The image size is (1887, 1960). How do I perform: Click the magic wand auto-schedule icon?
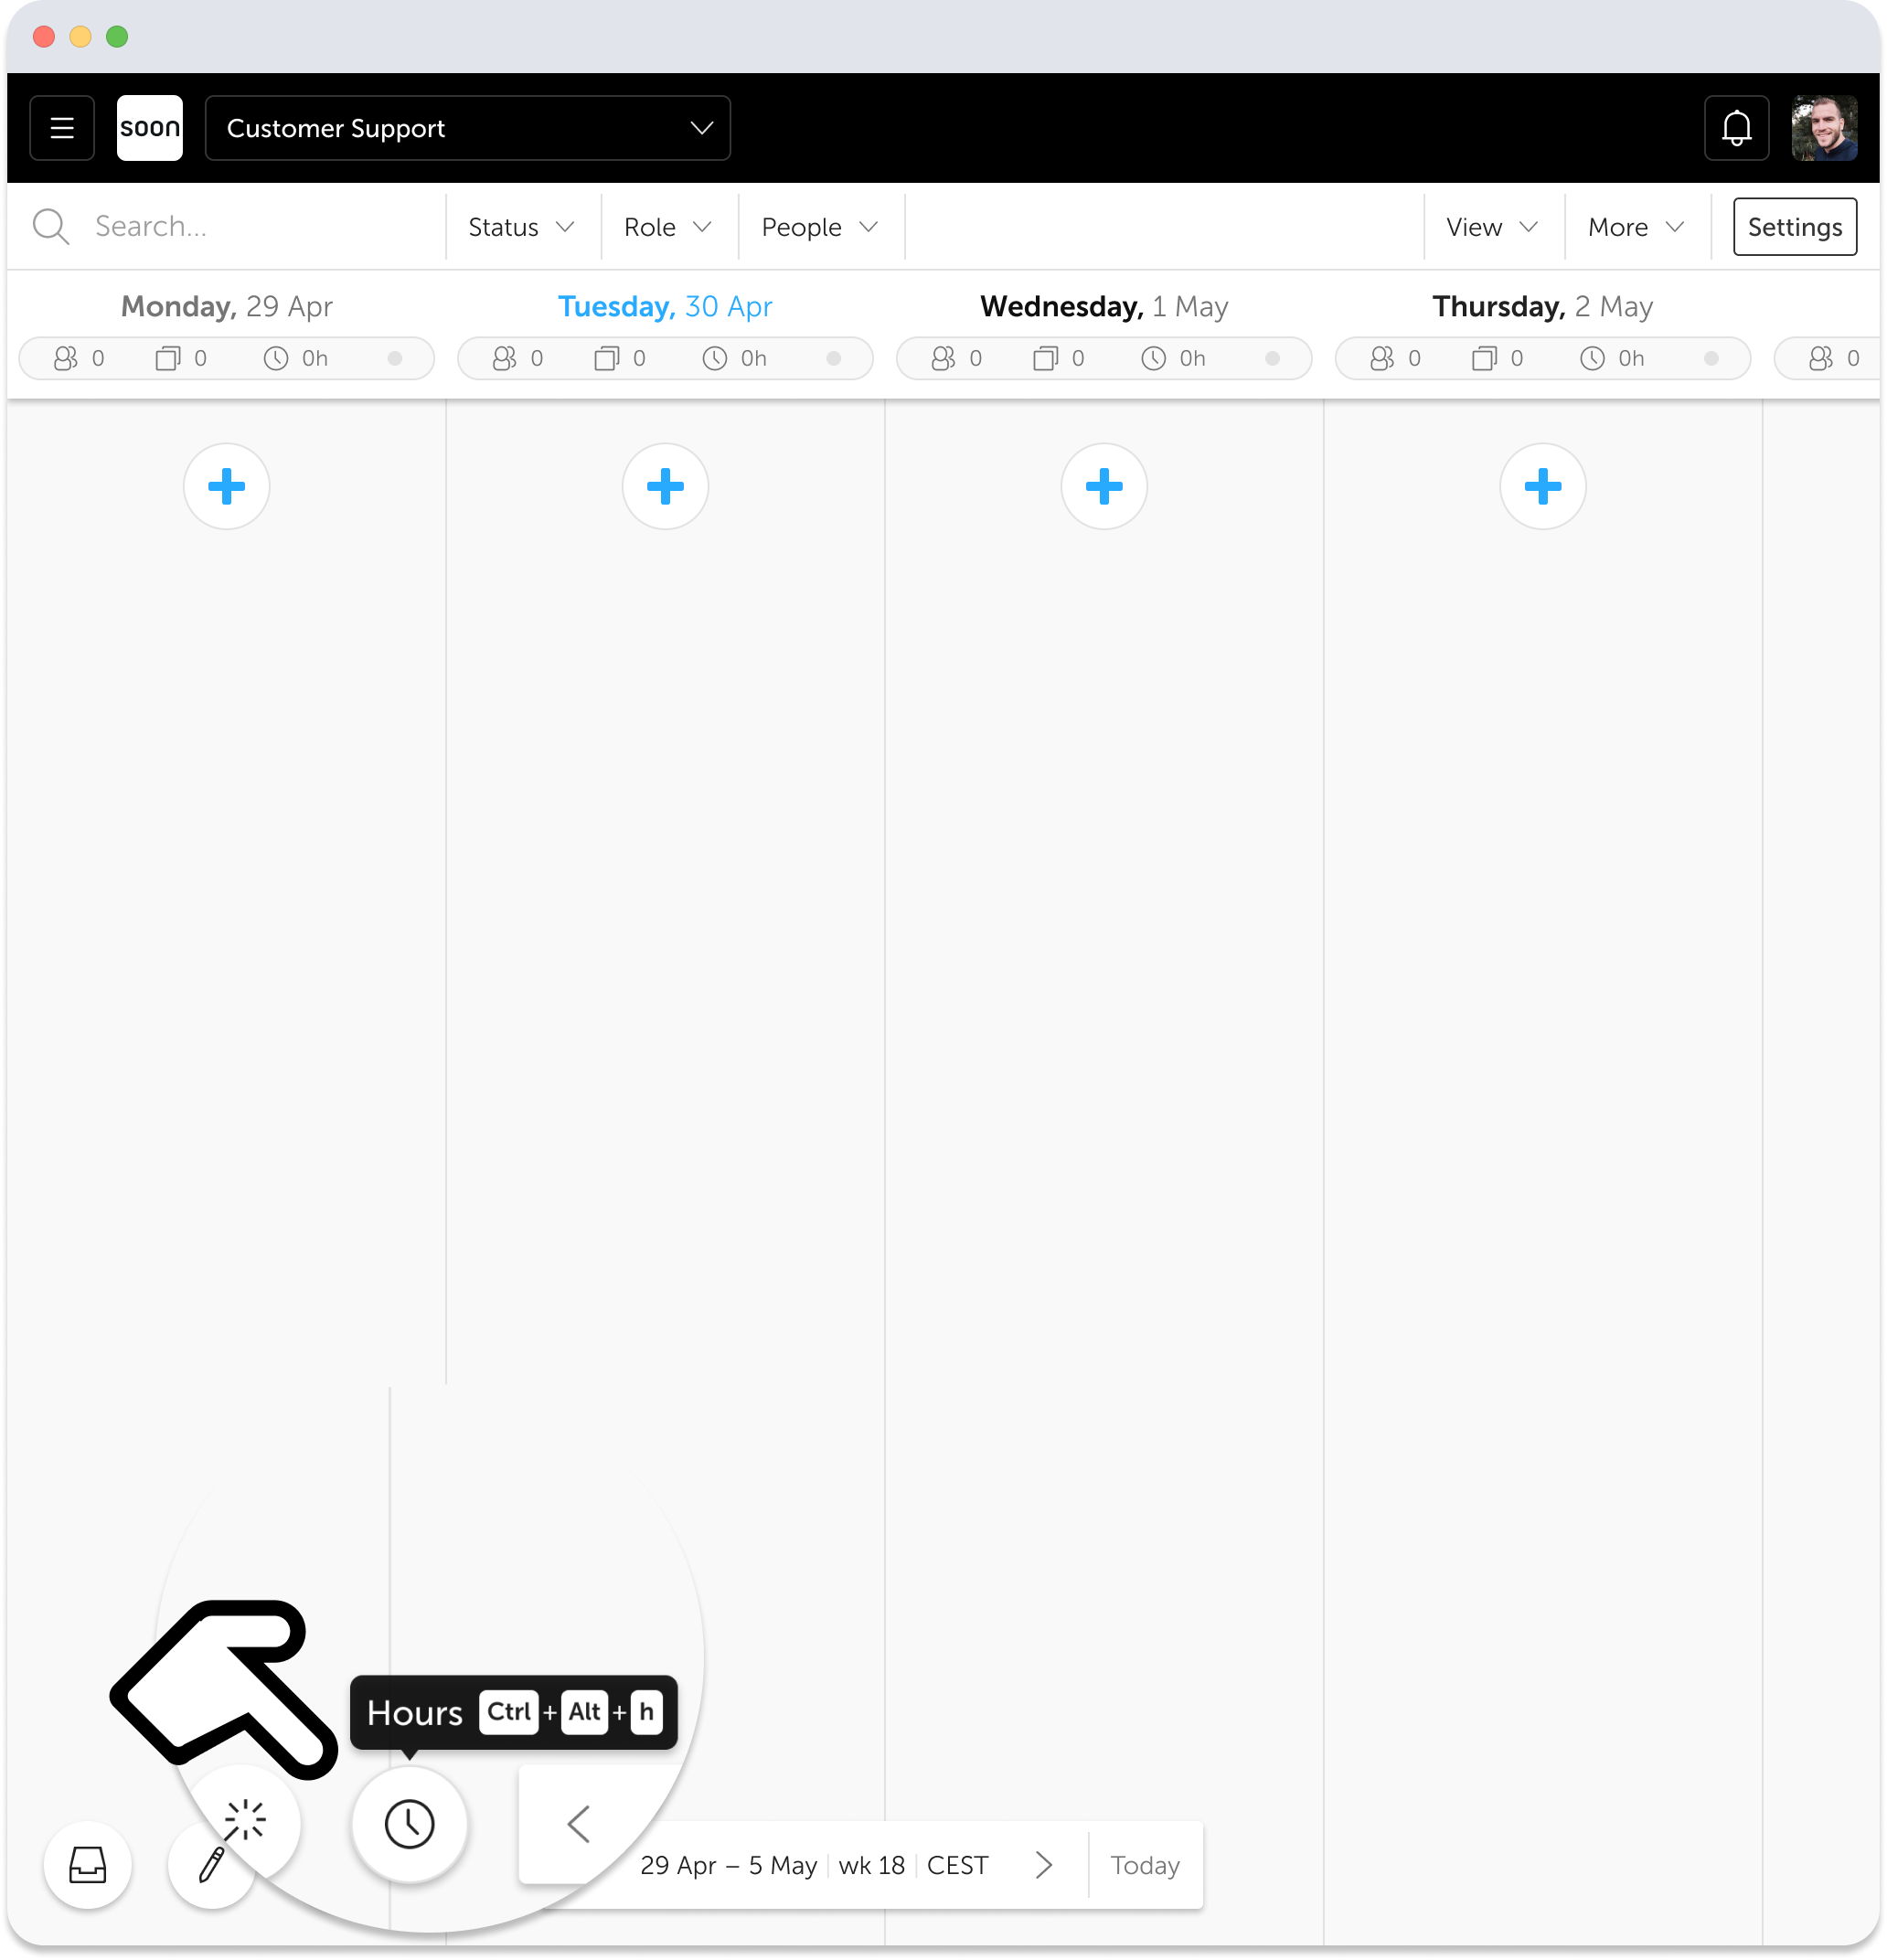point(245,1819)
